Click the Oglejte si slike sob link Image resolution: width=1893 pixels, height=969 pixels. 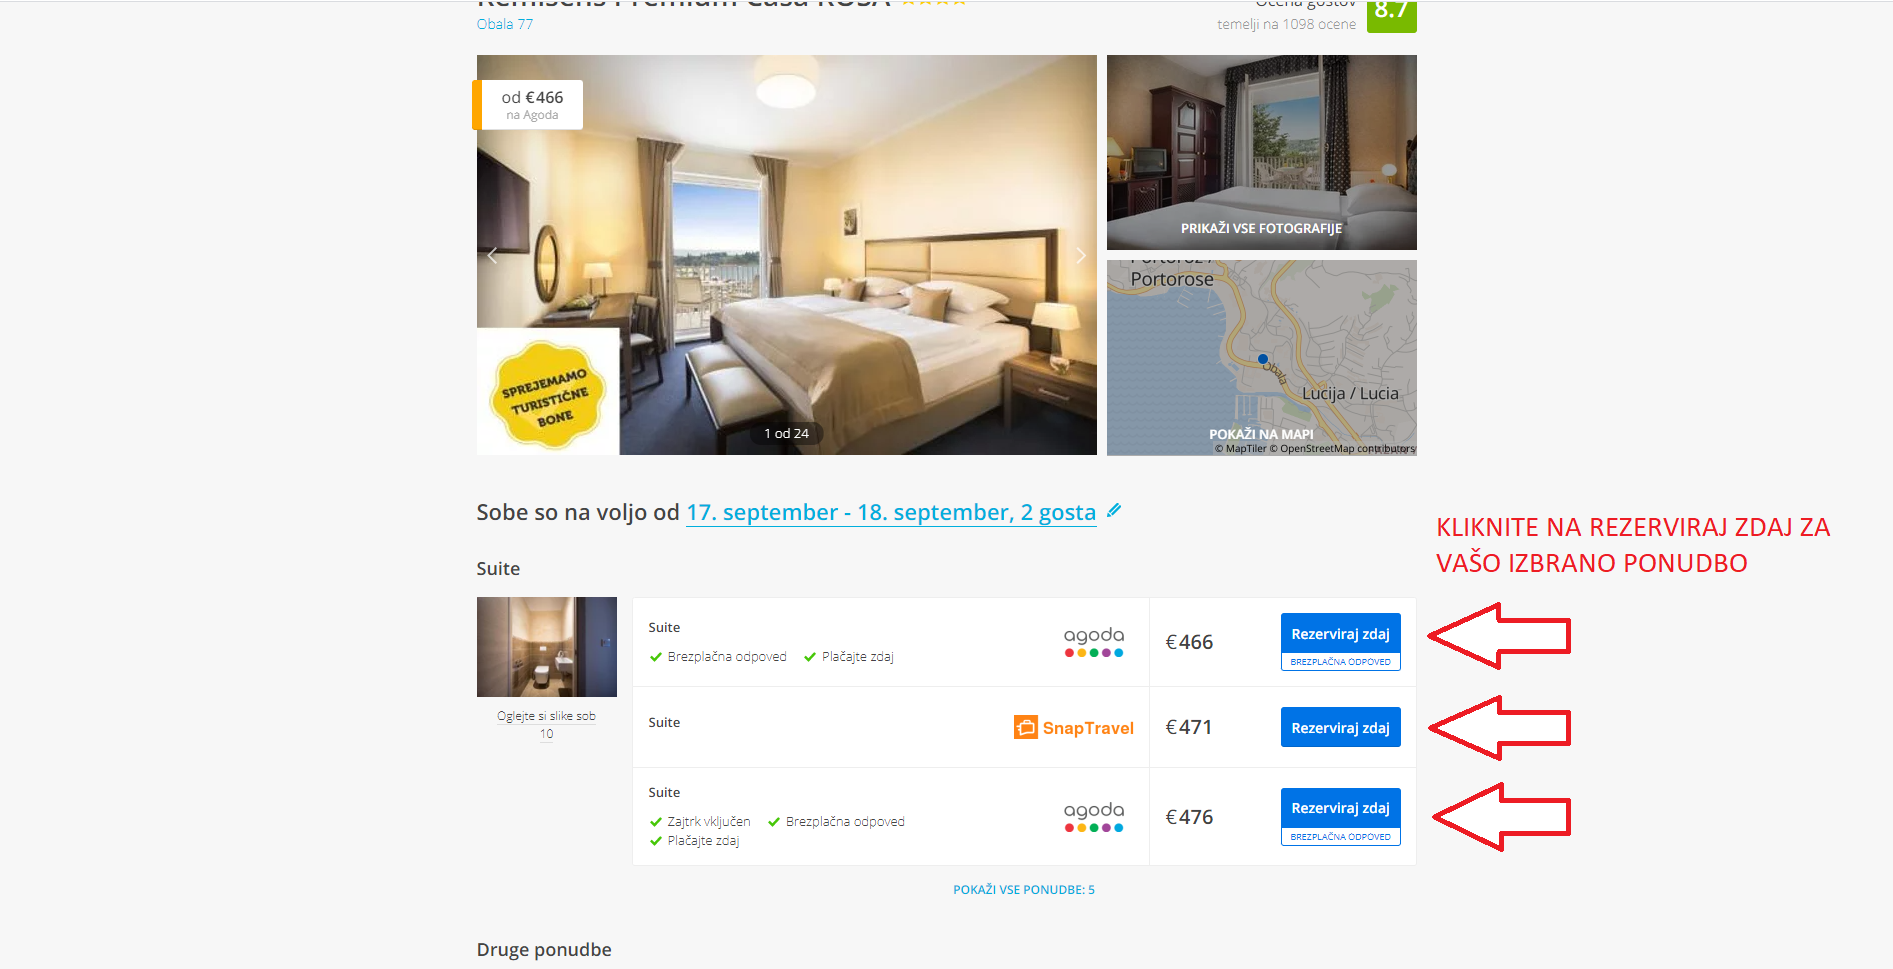[546, 716]
